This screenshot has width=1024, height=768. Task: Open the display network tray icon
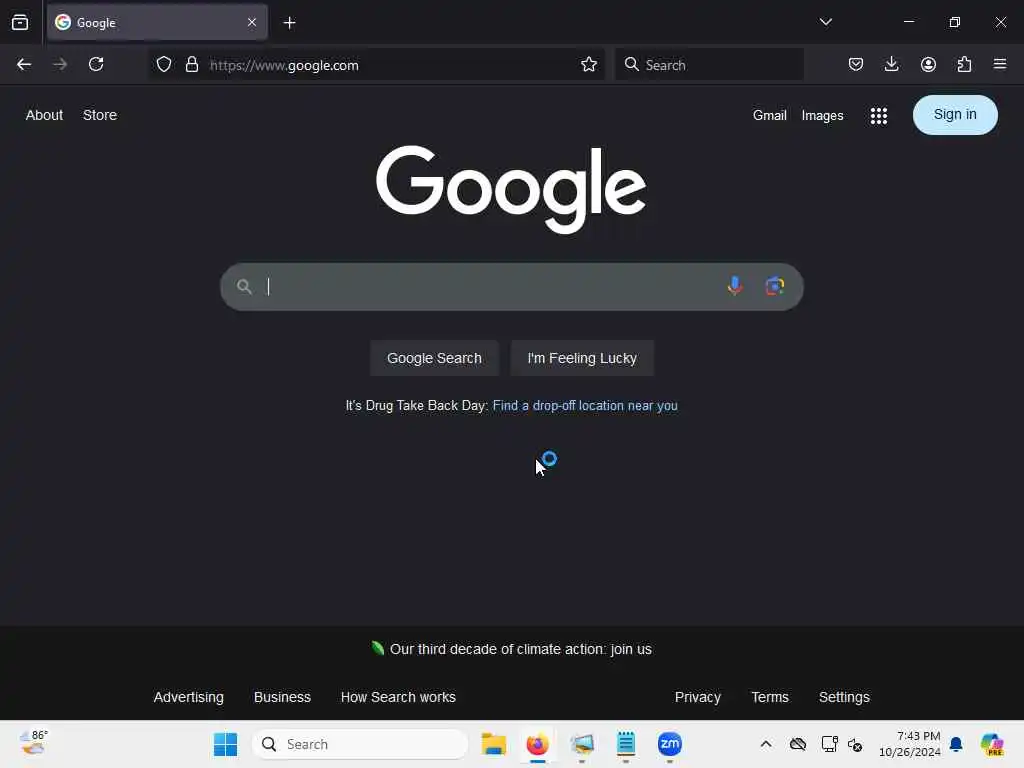[x=829, y=744]
